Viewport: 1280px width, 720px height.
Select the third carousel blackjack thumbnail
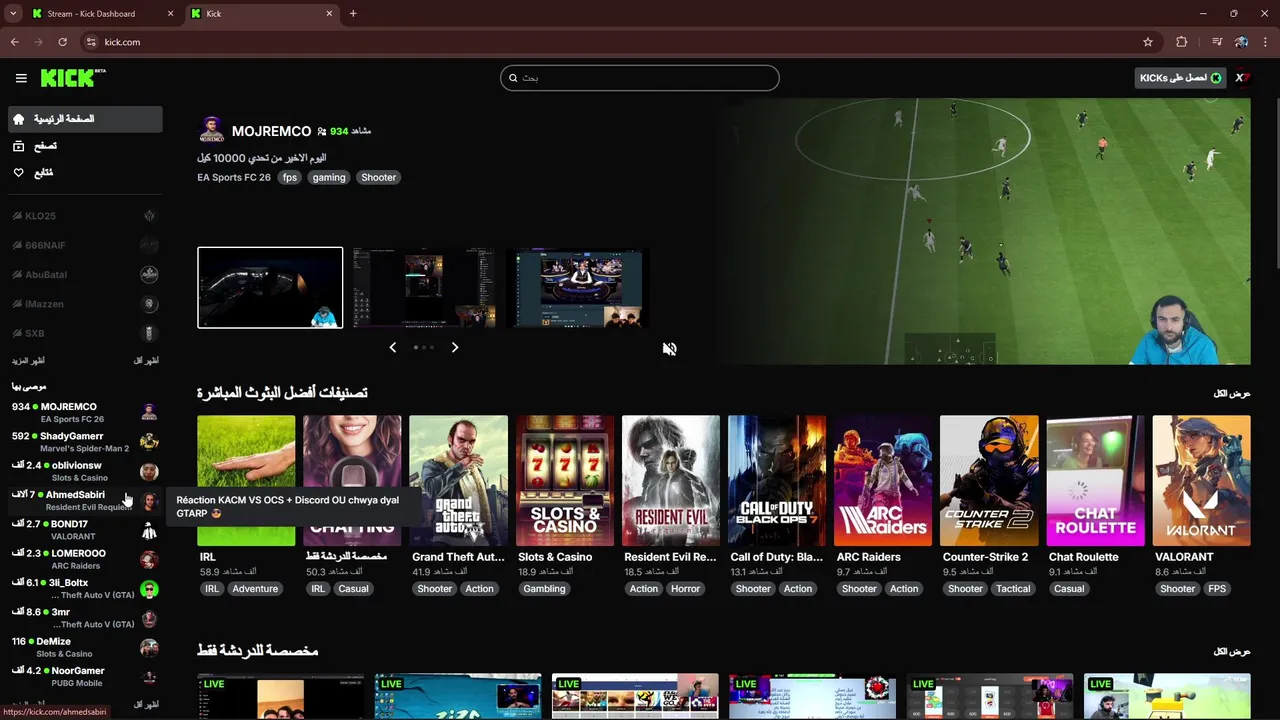[x=577, y=287]
